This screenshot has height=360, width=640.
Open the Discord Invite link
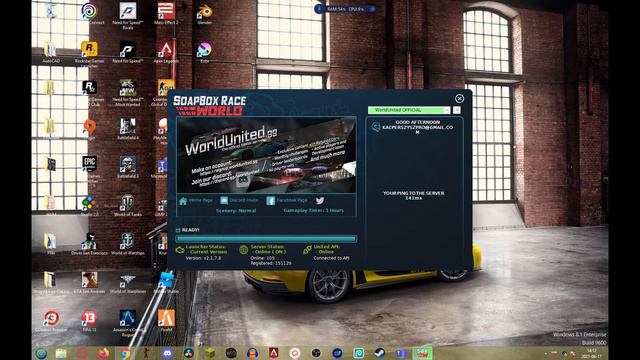[x=239, y=200]
